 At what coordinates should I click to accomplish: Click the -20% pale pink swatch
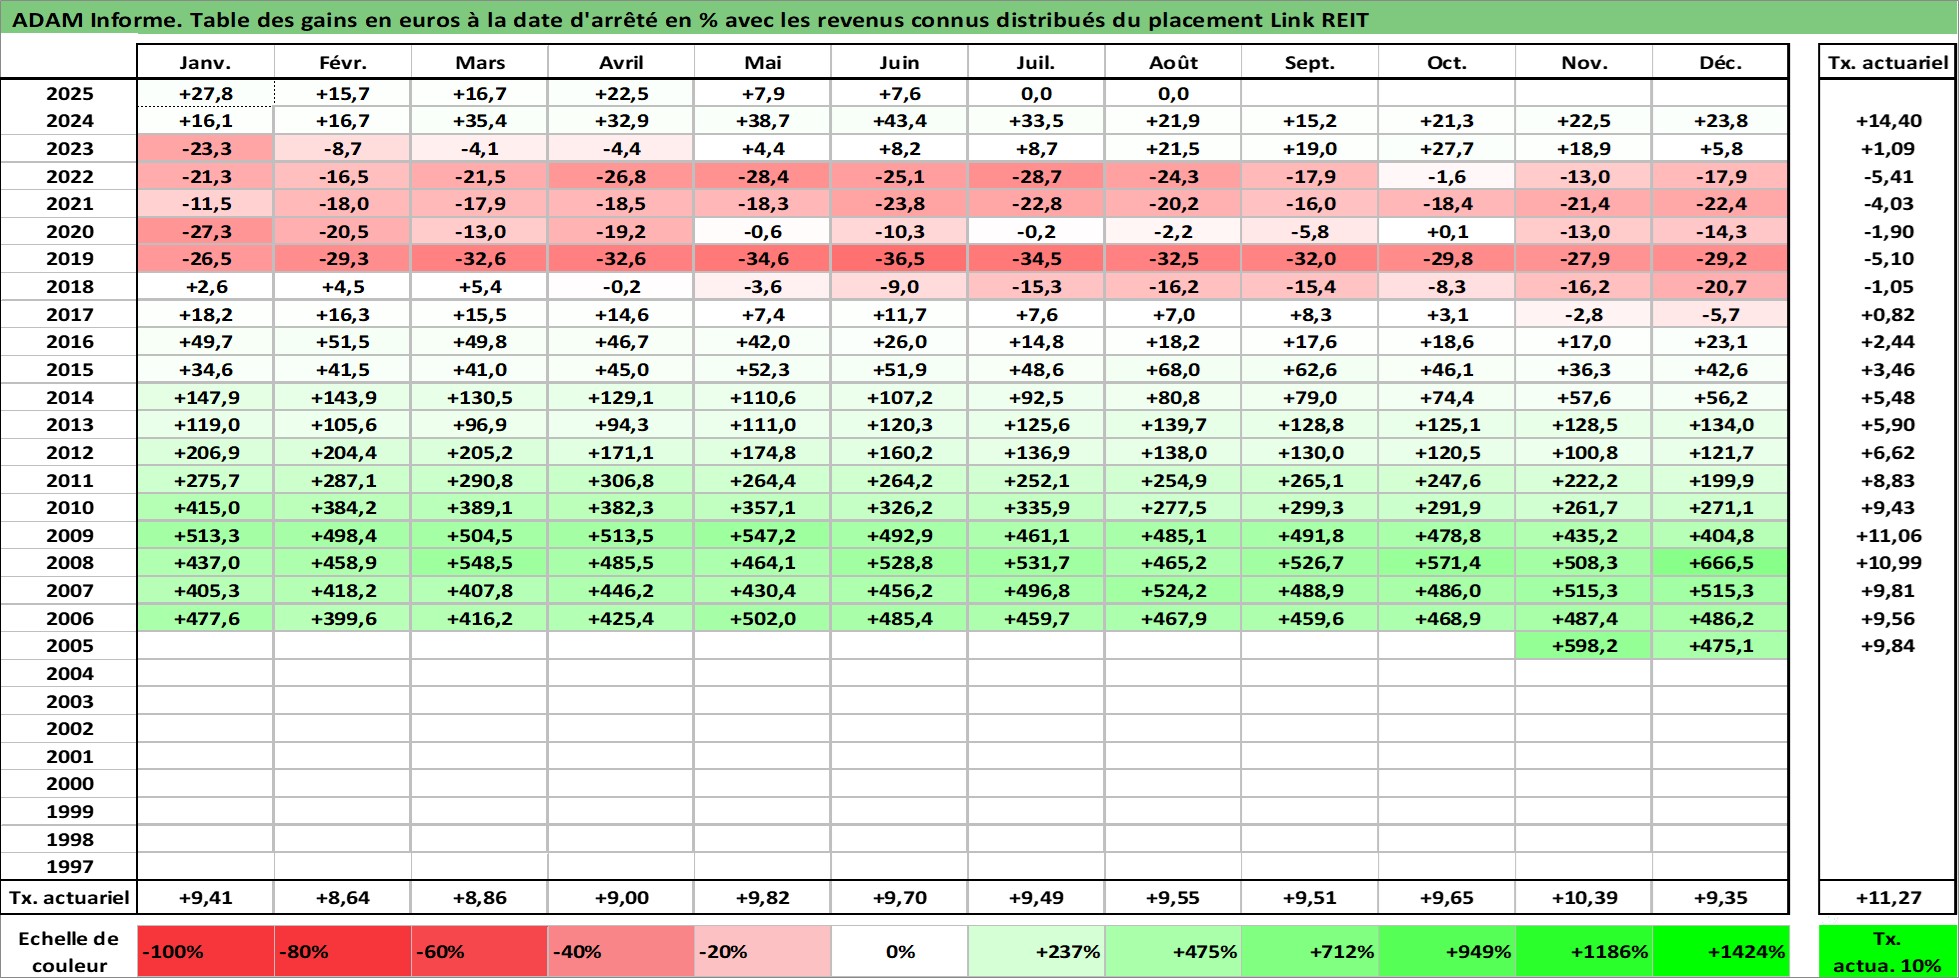coord(763,952)
